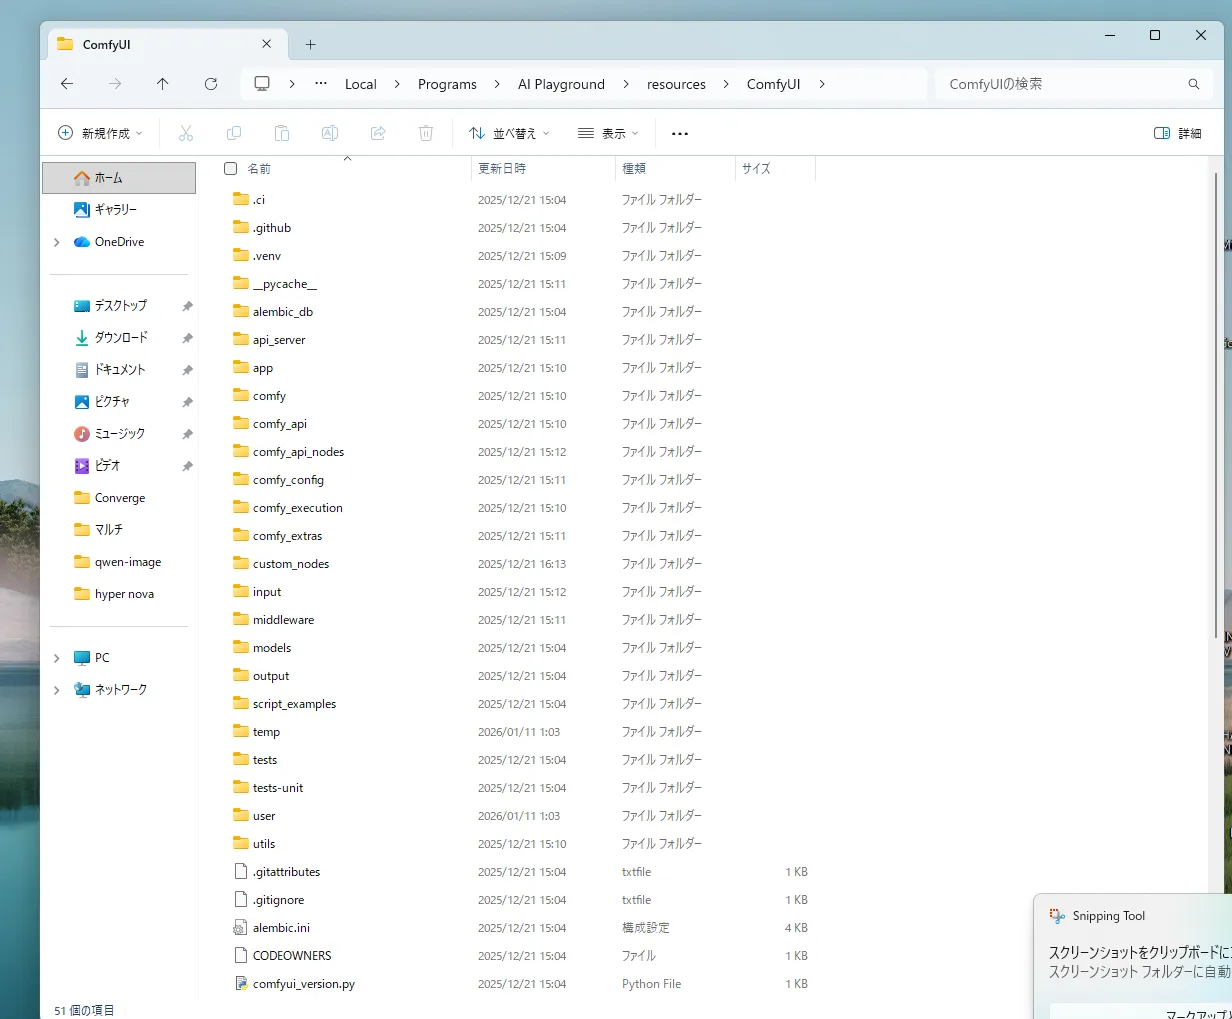
Task: Expand the OneDrive tree node
Action: (57, 242)
